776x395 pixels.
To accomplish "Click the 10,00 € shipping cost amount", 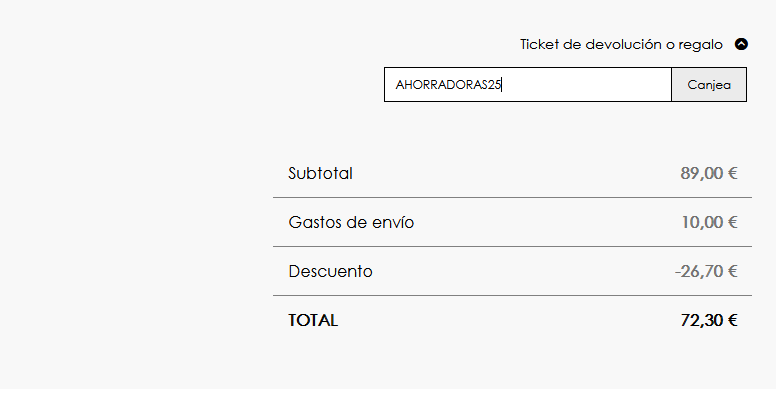I will tap(709, 222).
